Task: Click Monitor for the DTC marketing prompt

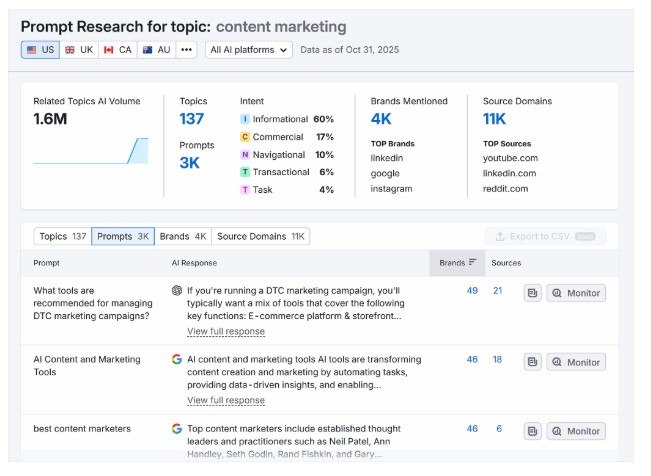Action: pyautogui.click(x=576, y=293)
